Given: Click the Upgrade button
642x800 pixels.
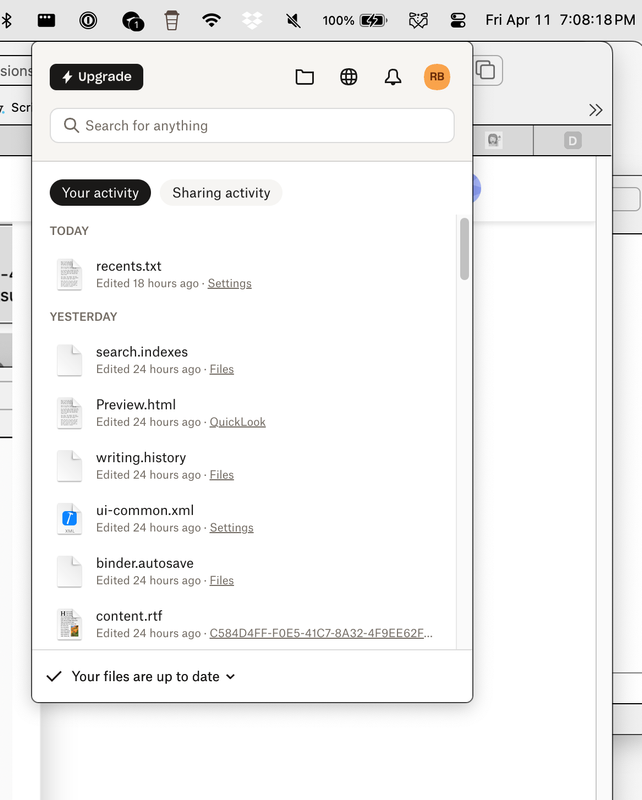Looking at the screenshot, I should pos(96,77).
